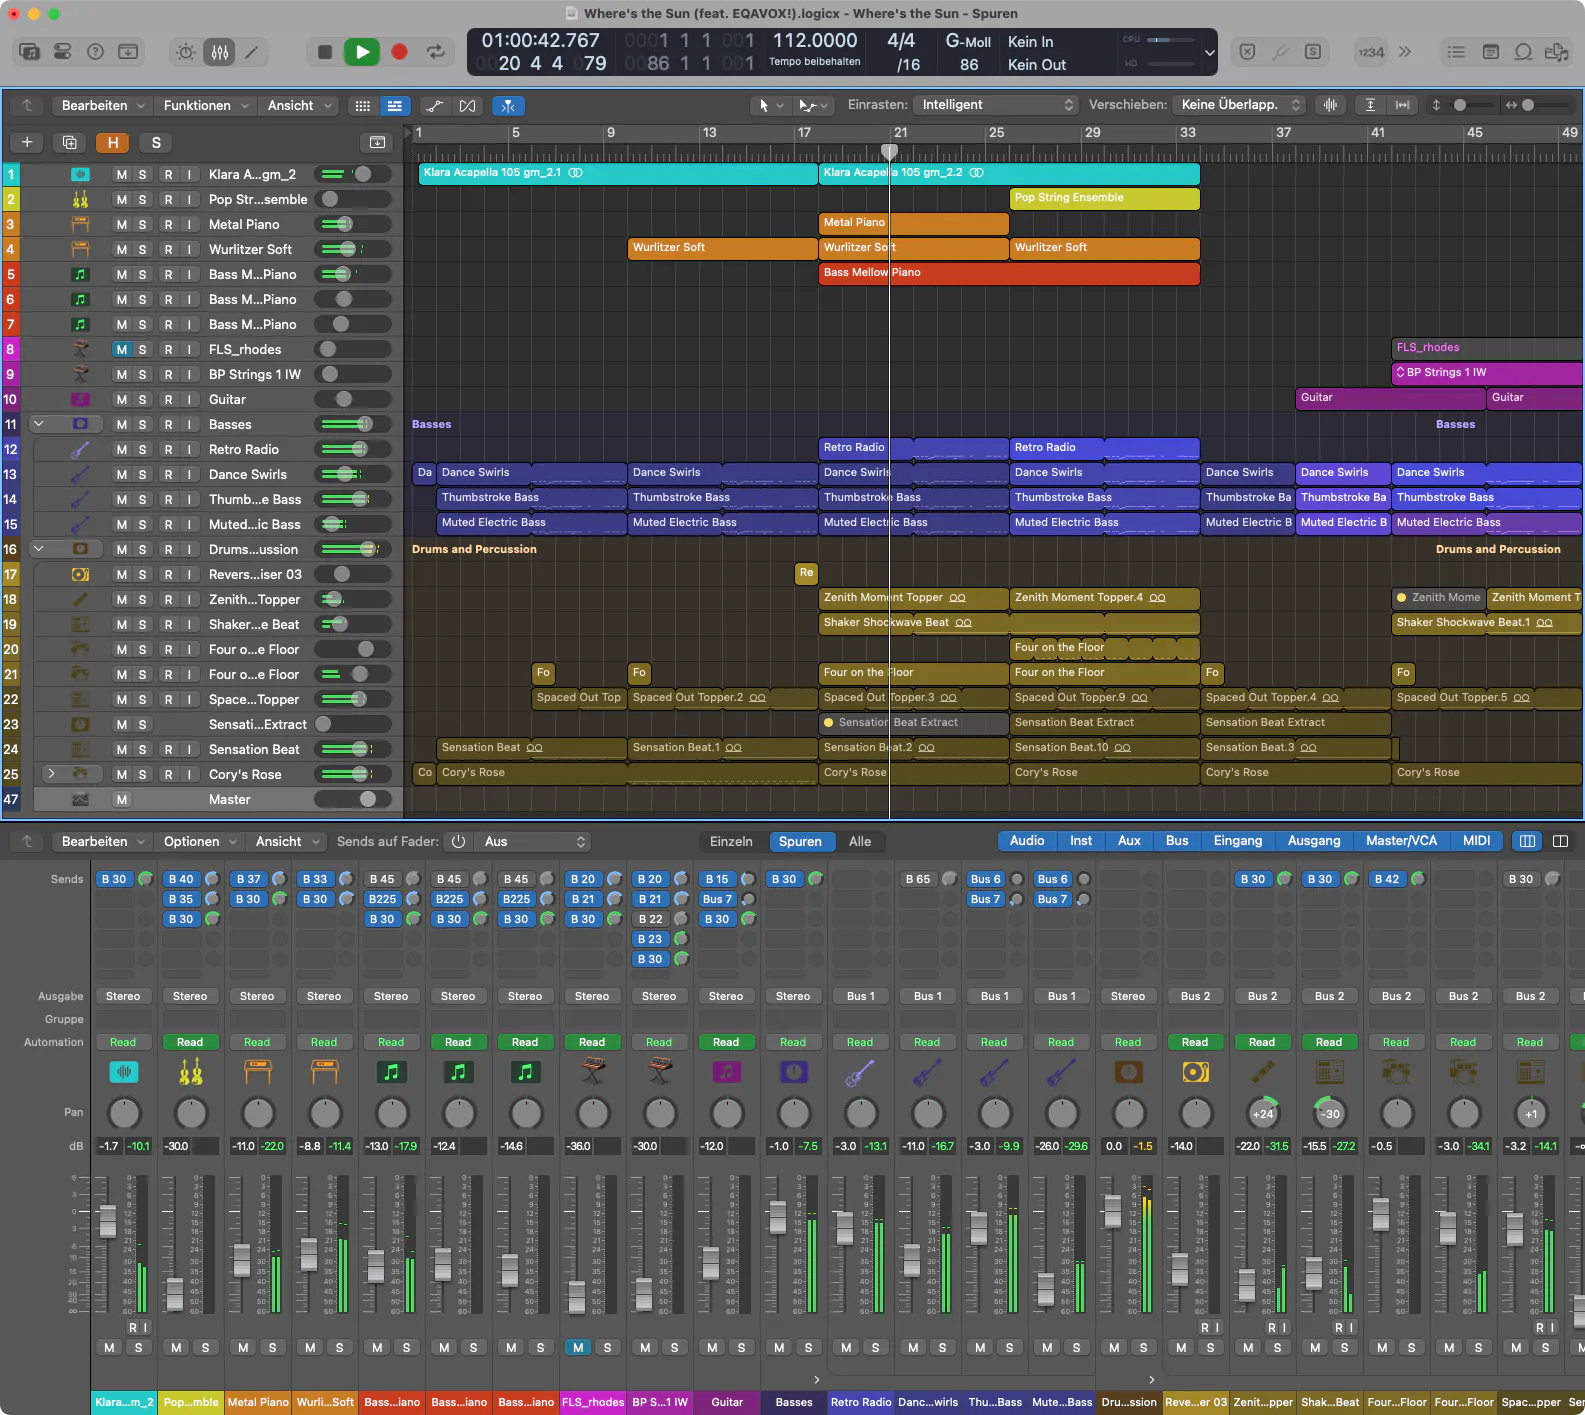Click the Record button in the transport
Viewport: 1585px width, 1415px height.
click(399, 52)
